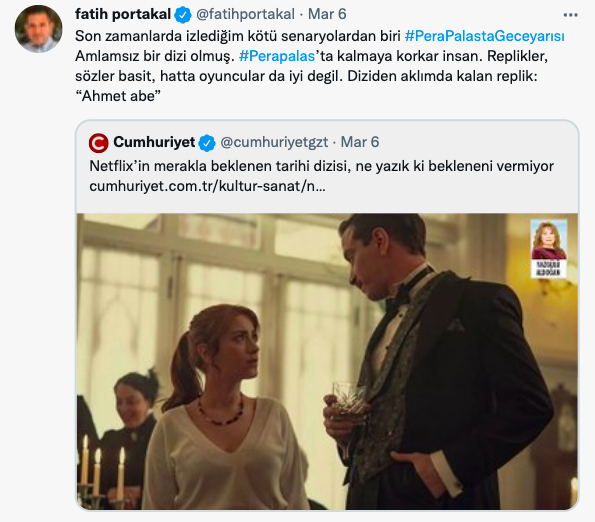Viewport: 595px width, 522px height.
Task: Click the fatih portakal display name
Action: (123, 14)
